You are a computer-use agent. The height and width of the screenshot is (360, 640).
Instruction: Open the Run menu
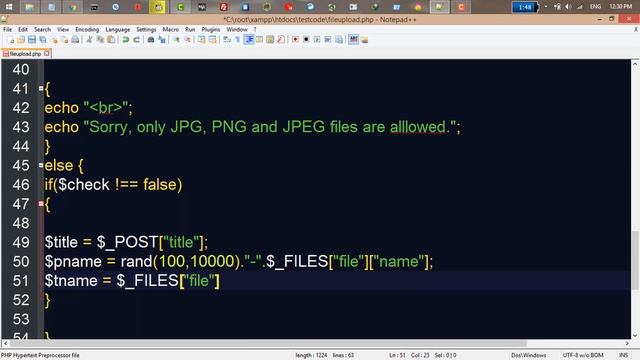pos(190,29)
